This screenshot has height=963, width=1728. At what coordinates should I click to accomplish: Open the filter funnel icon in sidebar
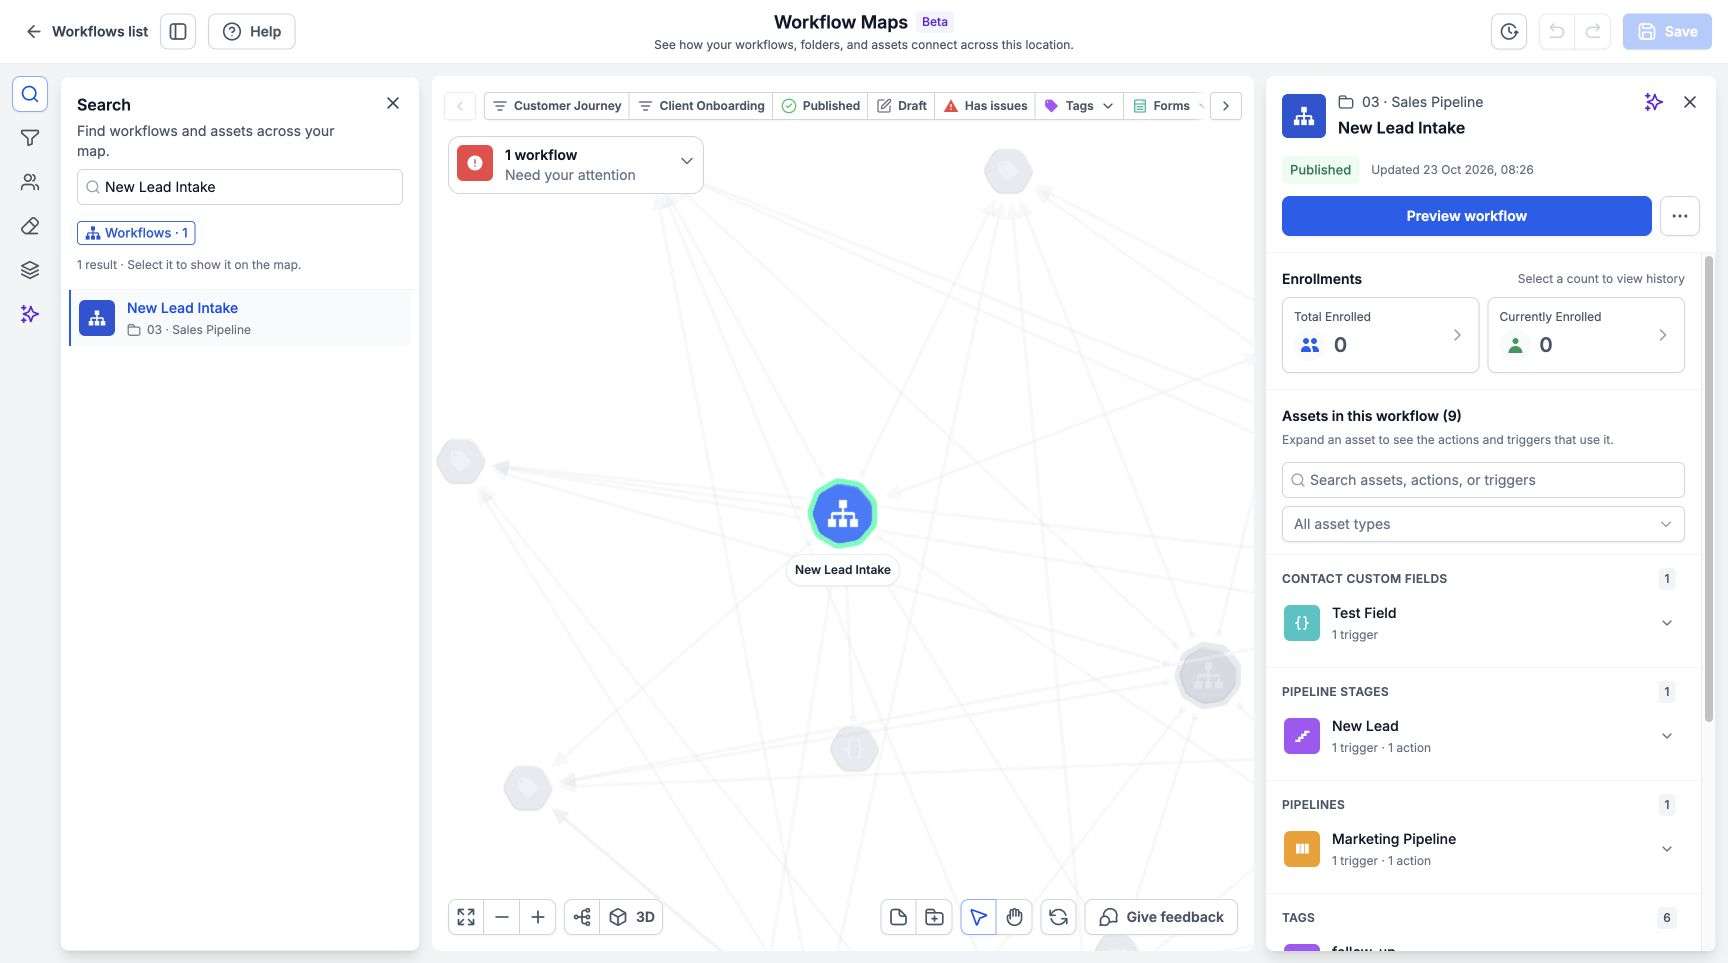click(30, 138)
